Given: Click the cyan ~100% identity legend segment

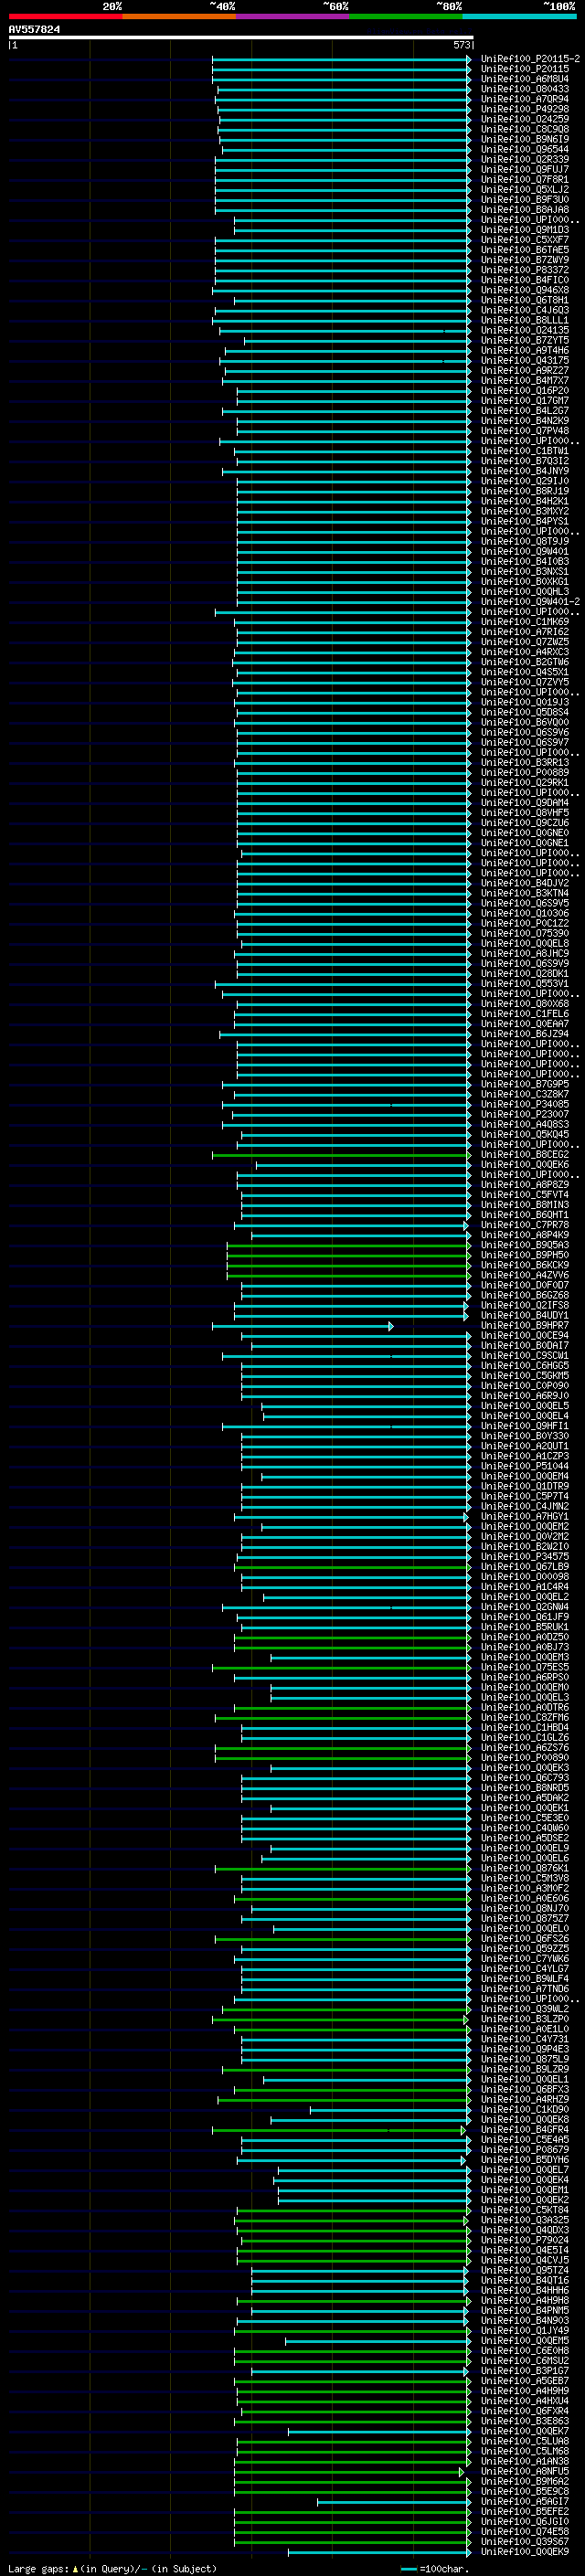Looking at the screenshot, I should click(x=520, y=16).
